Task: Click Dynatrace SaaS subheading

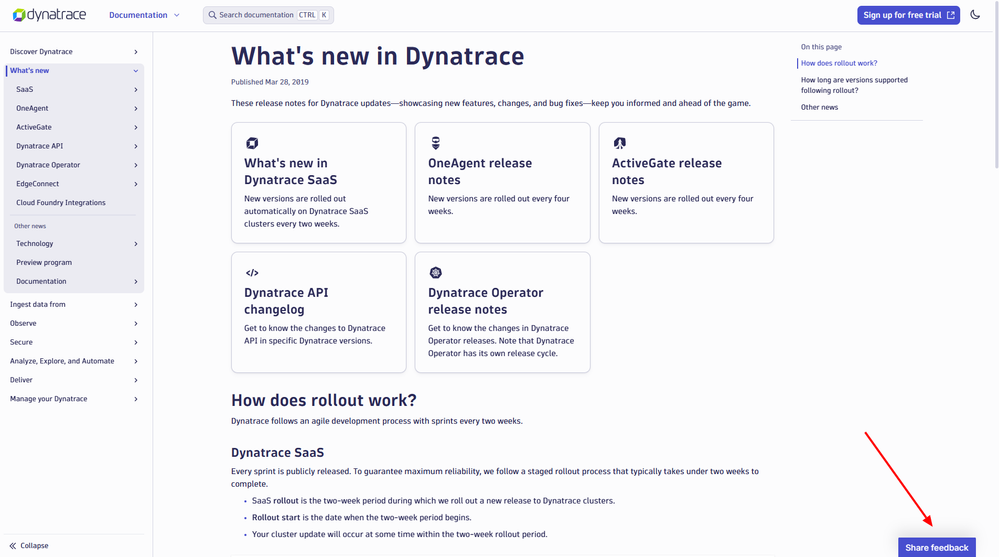Action: pyautogui.click(x=277, y=452)
